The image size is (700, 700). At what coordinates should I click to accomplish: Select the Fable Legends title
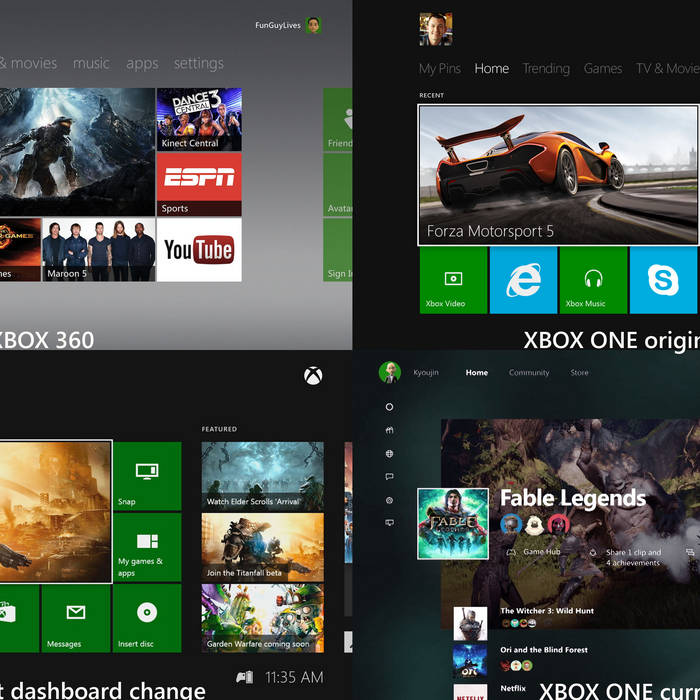tap(573, 499)
